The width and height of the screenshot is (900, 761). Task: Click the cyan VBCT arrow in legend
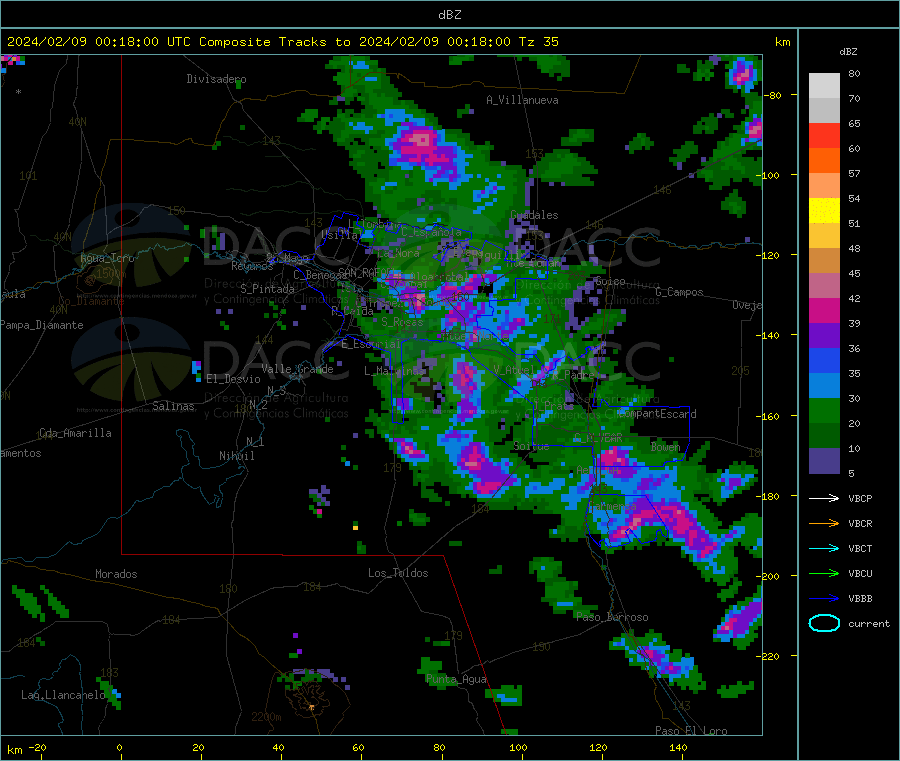(824, 548)
